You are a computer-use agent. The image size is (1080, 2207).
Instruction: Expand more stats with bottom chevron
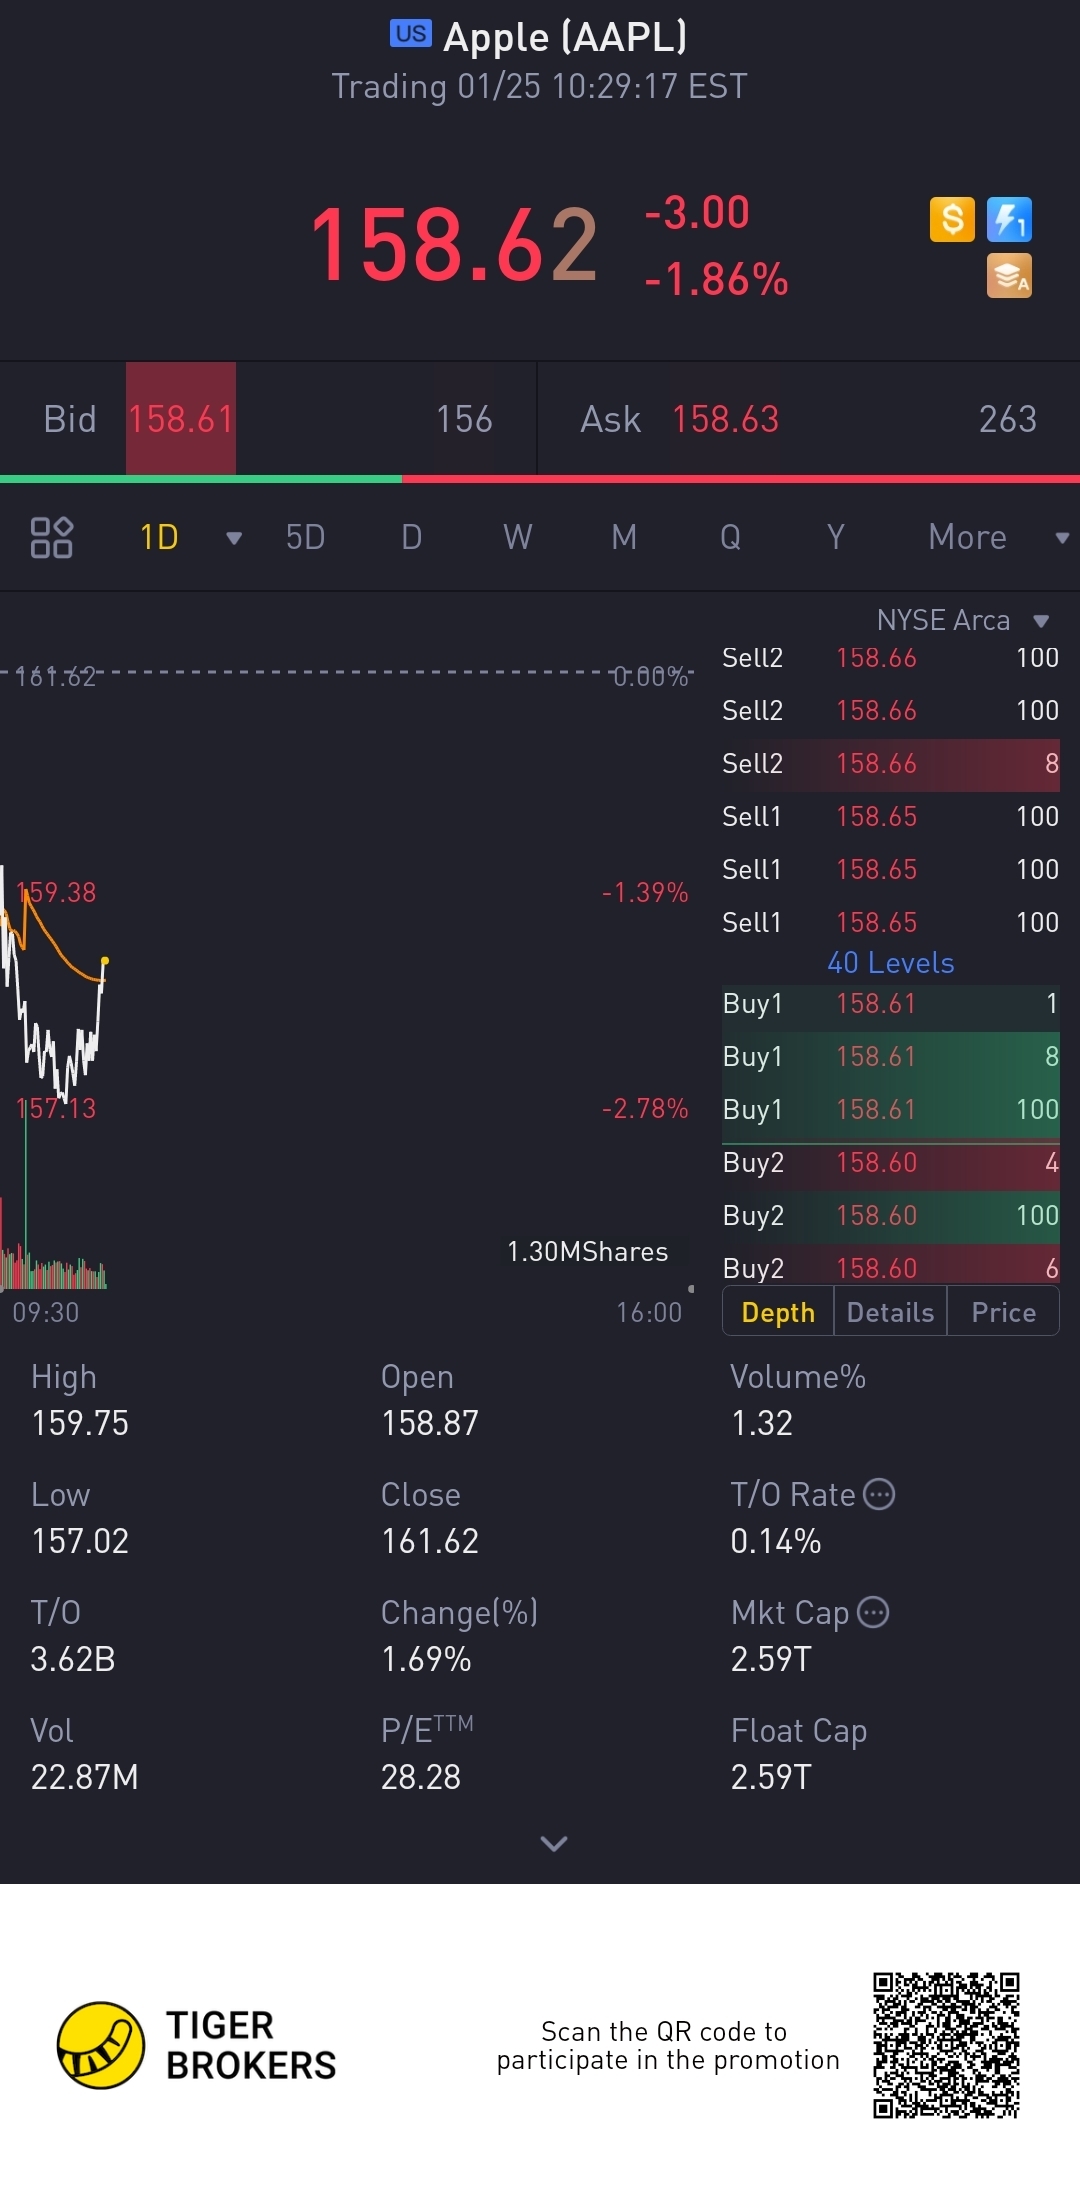tap(553, 1843)
